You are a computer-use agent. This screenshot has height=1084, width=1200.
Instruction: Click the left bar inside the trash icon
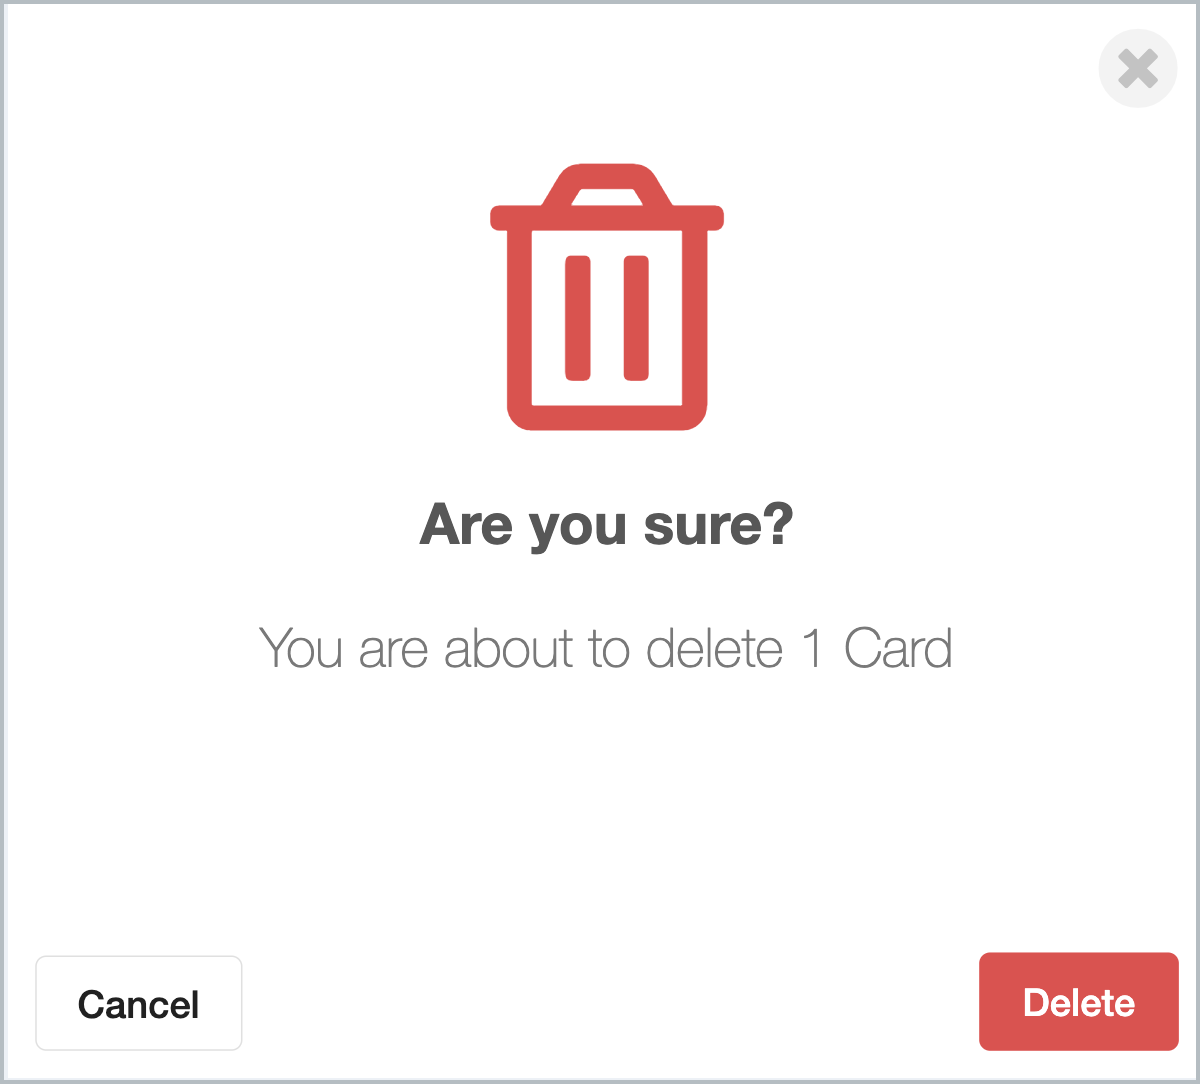[x=578, y=318]
